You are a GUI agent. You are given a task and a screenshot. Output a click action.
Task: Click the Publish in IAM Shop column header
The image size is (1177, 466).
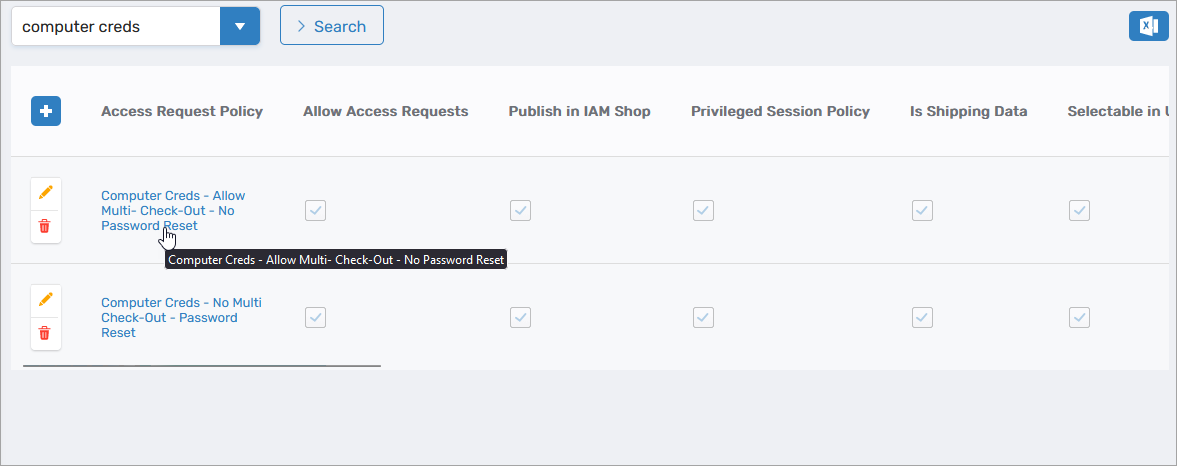[579, 111]
